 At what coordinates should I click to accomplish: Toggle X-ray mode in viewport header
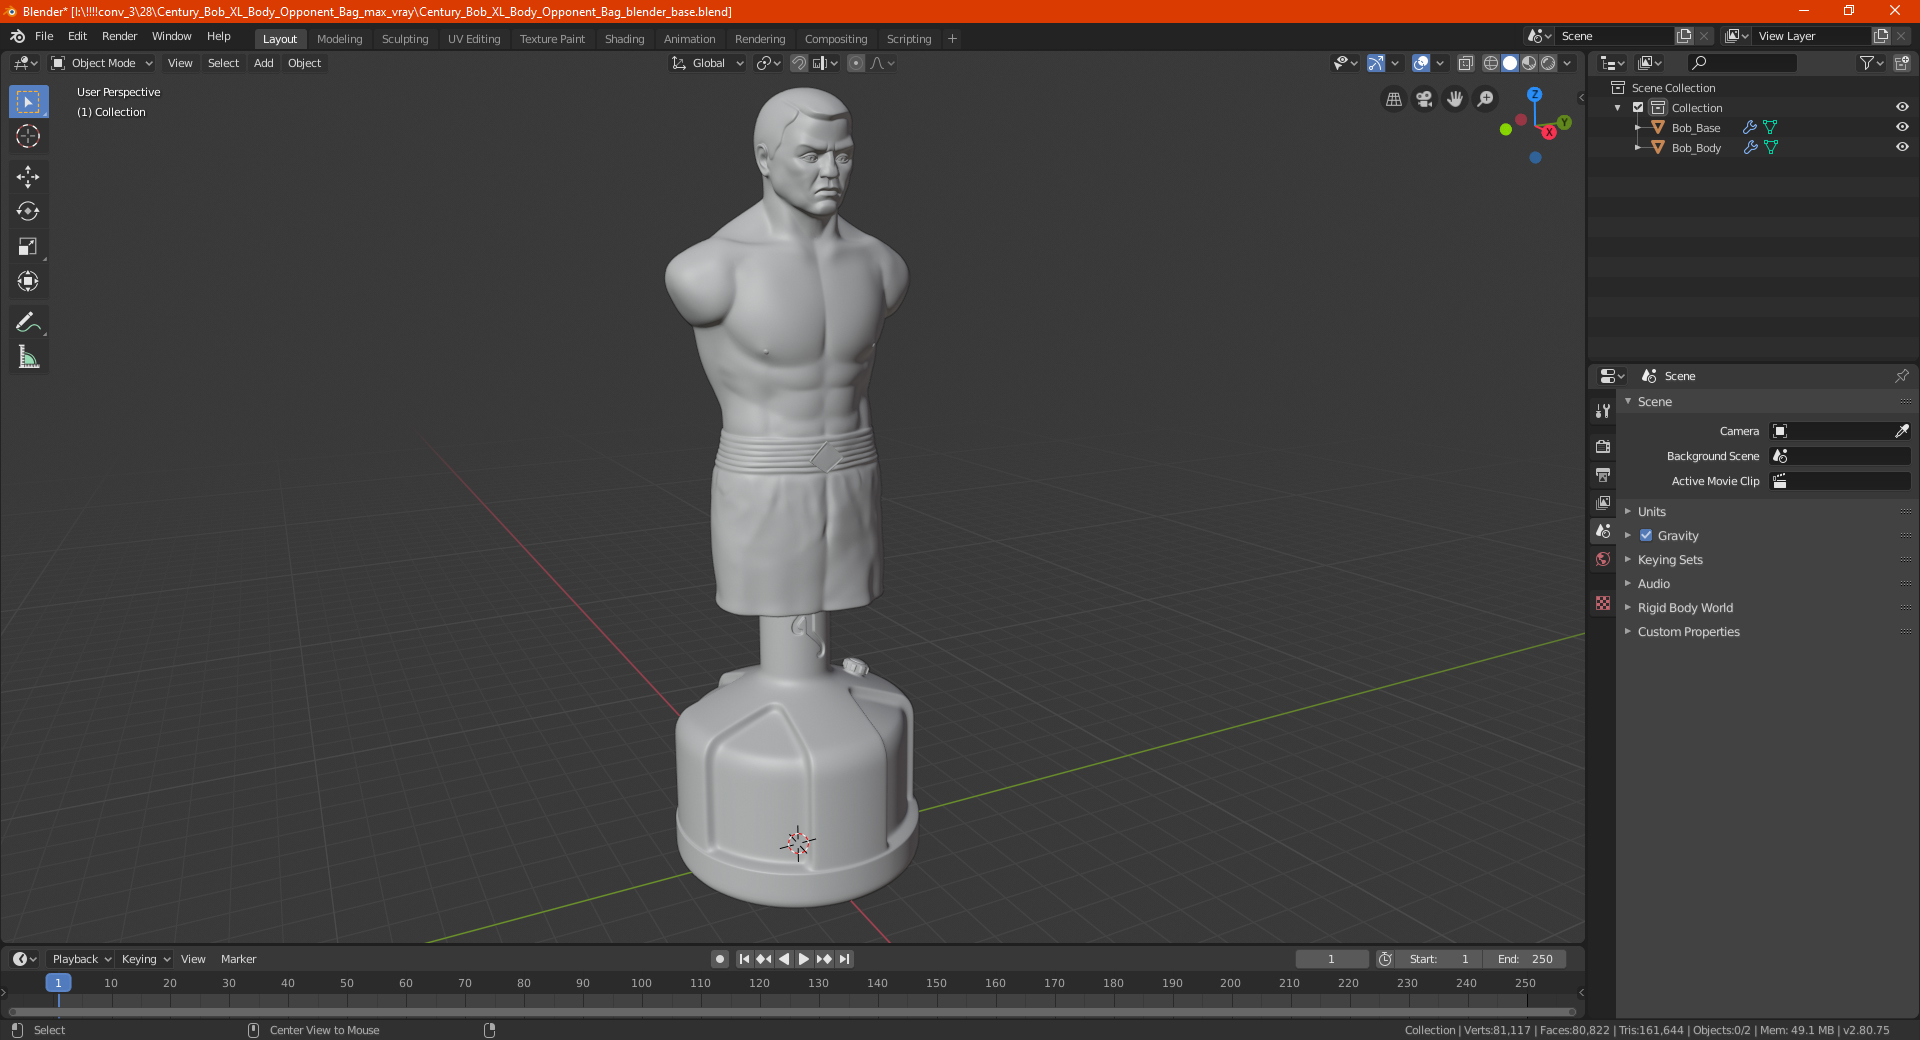tap(1465, 63)
